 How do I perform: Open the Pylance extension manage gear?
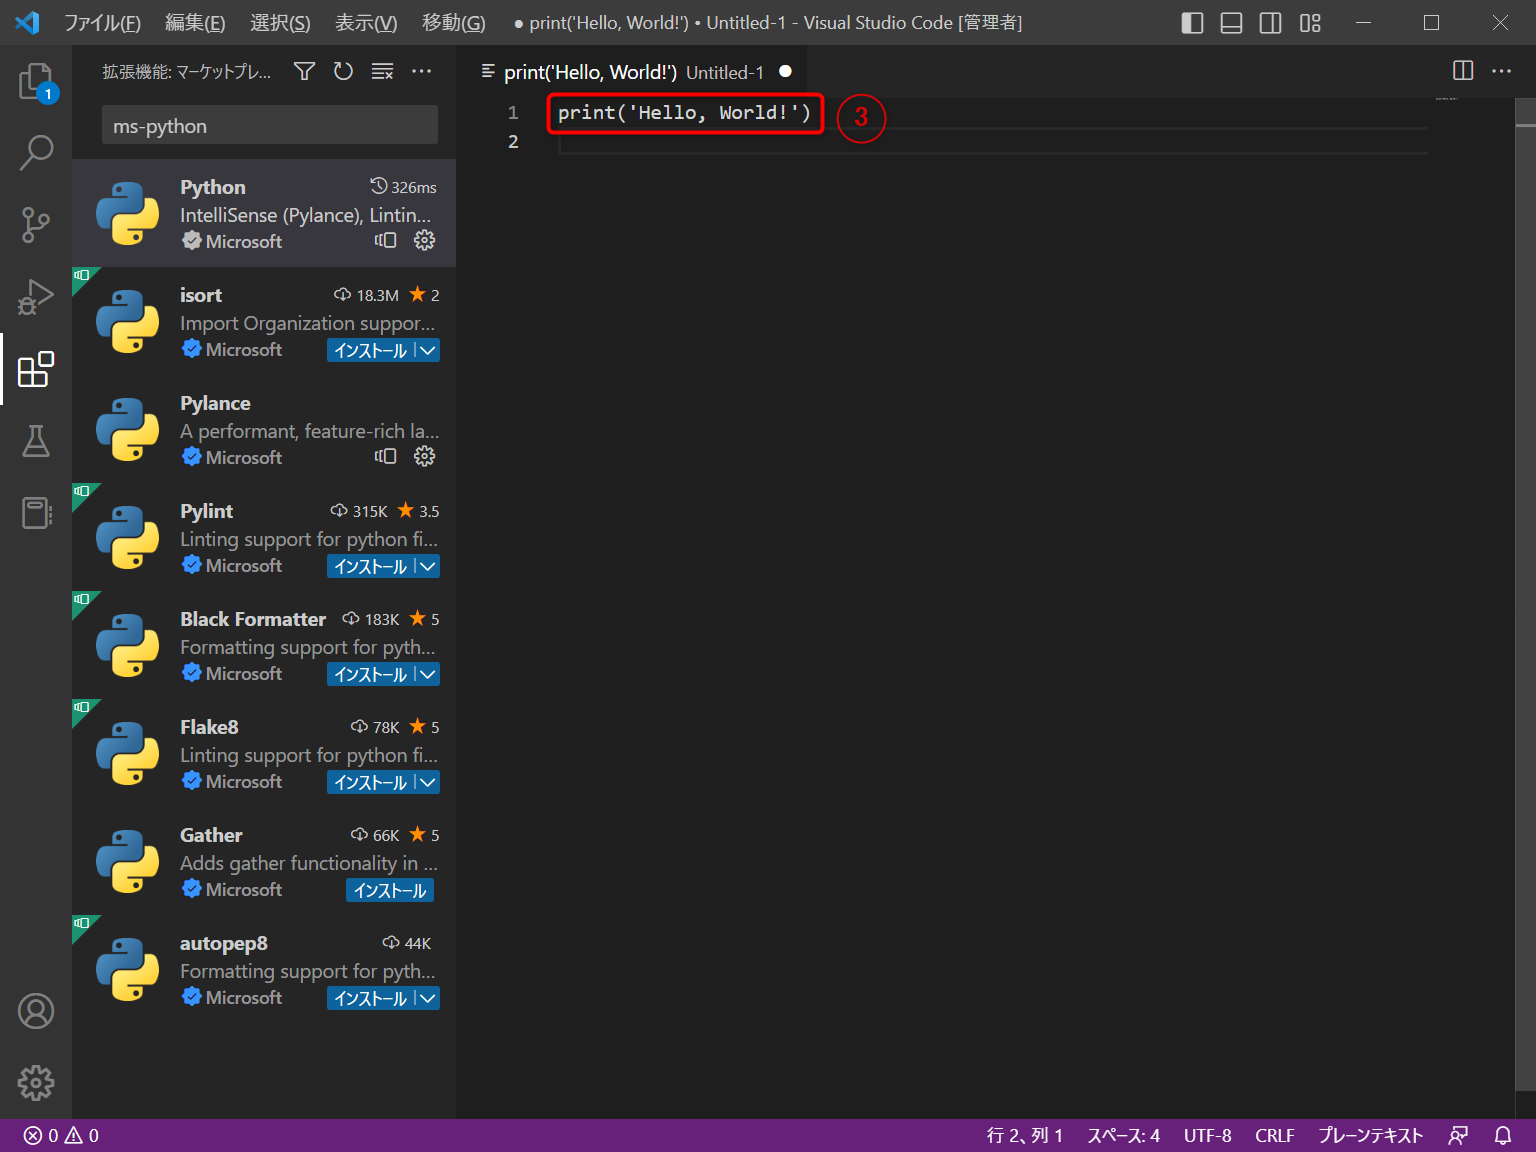(x=425, y=456)
